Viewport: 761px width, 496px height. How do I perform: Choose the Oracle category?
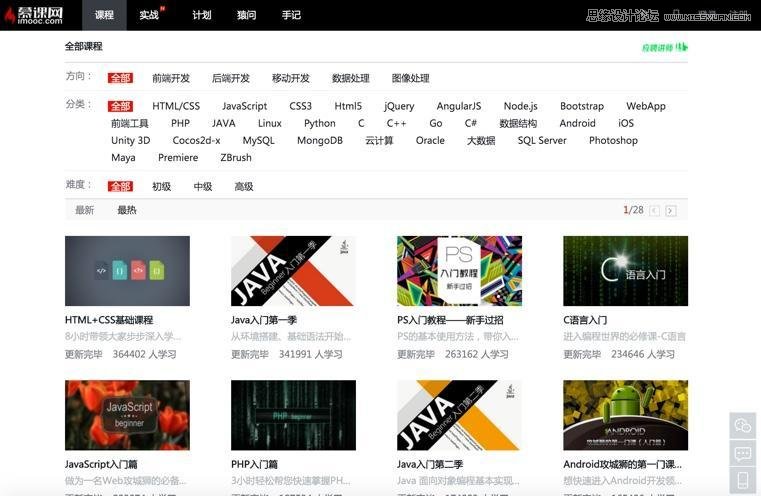tap(430, 141)
